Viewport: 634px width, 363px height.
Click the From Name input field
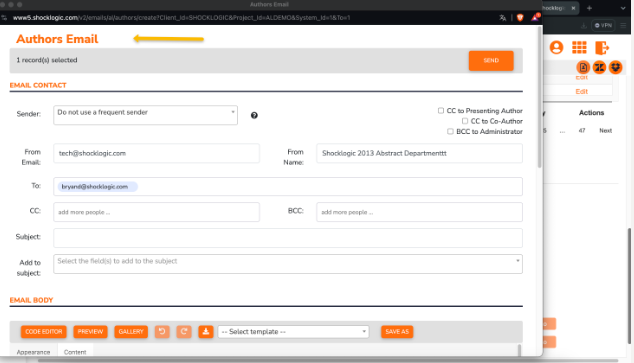(x=419, y=153)
